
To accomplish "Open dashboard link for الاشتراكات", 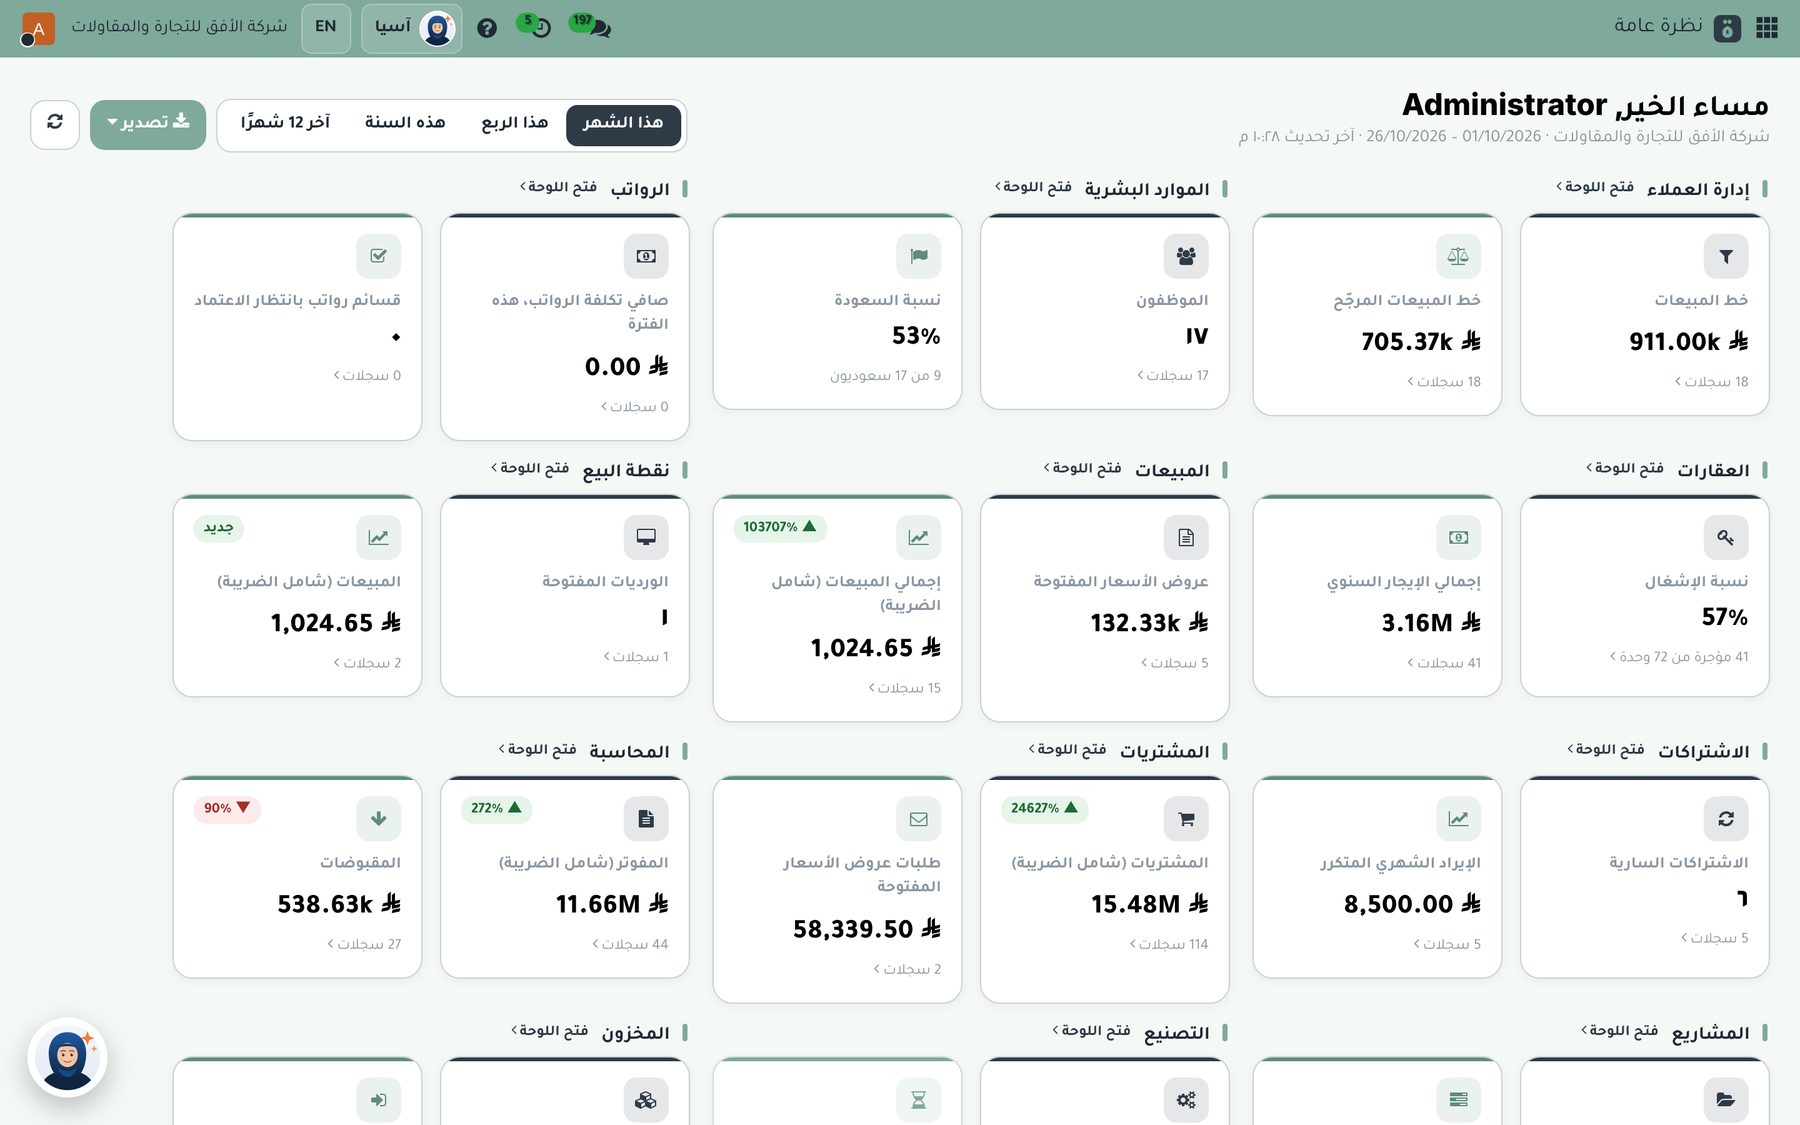I will click(1606, 749).
